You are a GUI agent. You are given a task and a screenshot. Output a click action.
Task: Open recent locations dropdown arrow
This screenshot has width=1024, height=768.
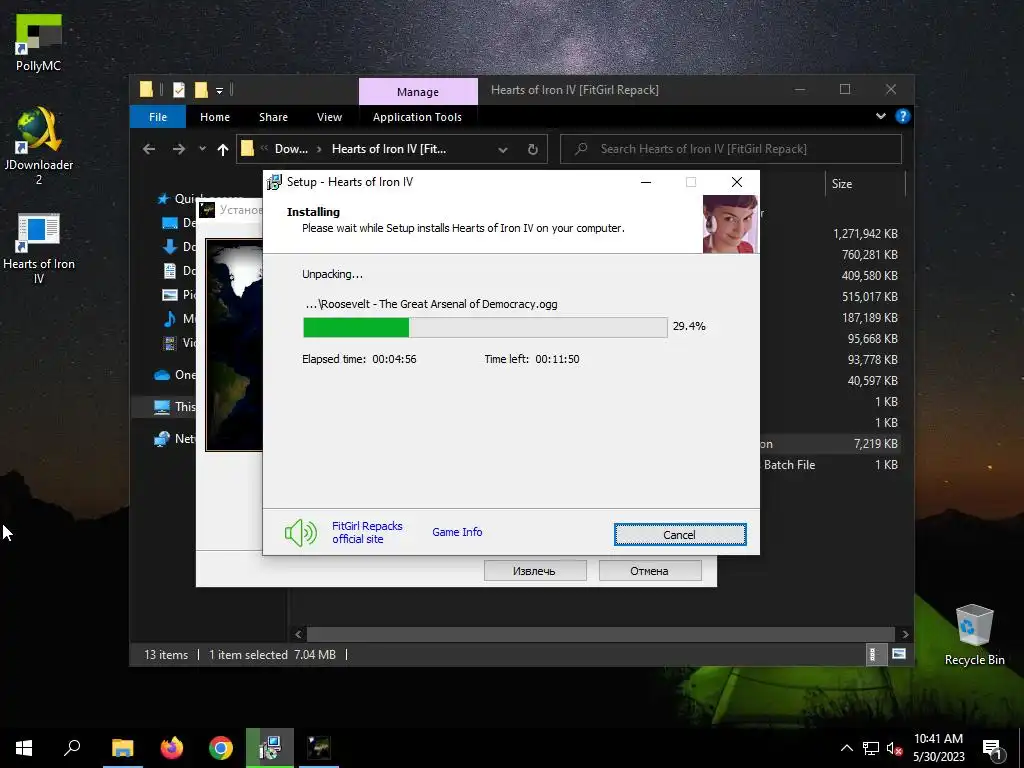202,150
